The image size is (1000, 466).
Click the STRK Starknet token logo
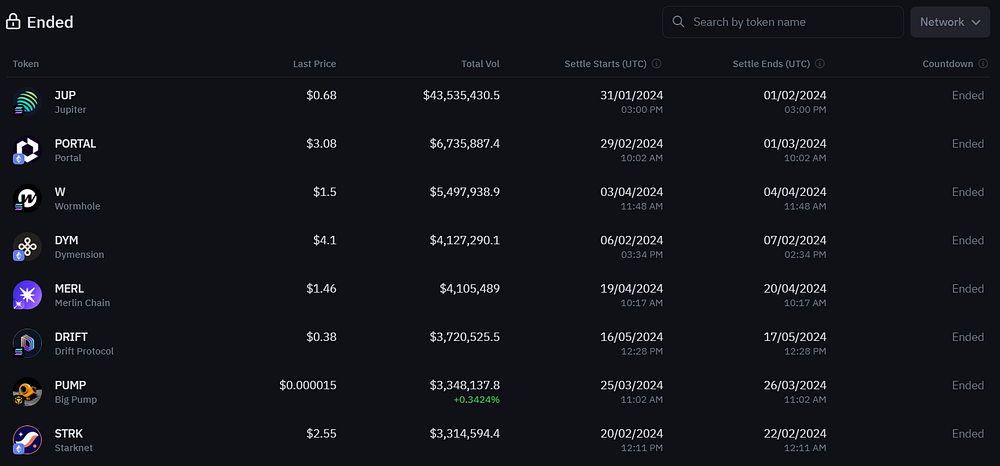click(27, 441)
